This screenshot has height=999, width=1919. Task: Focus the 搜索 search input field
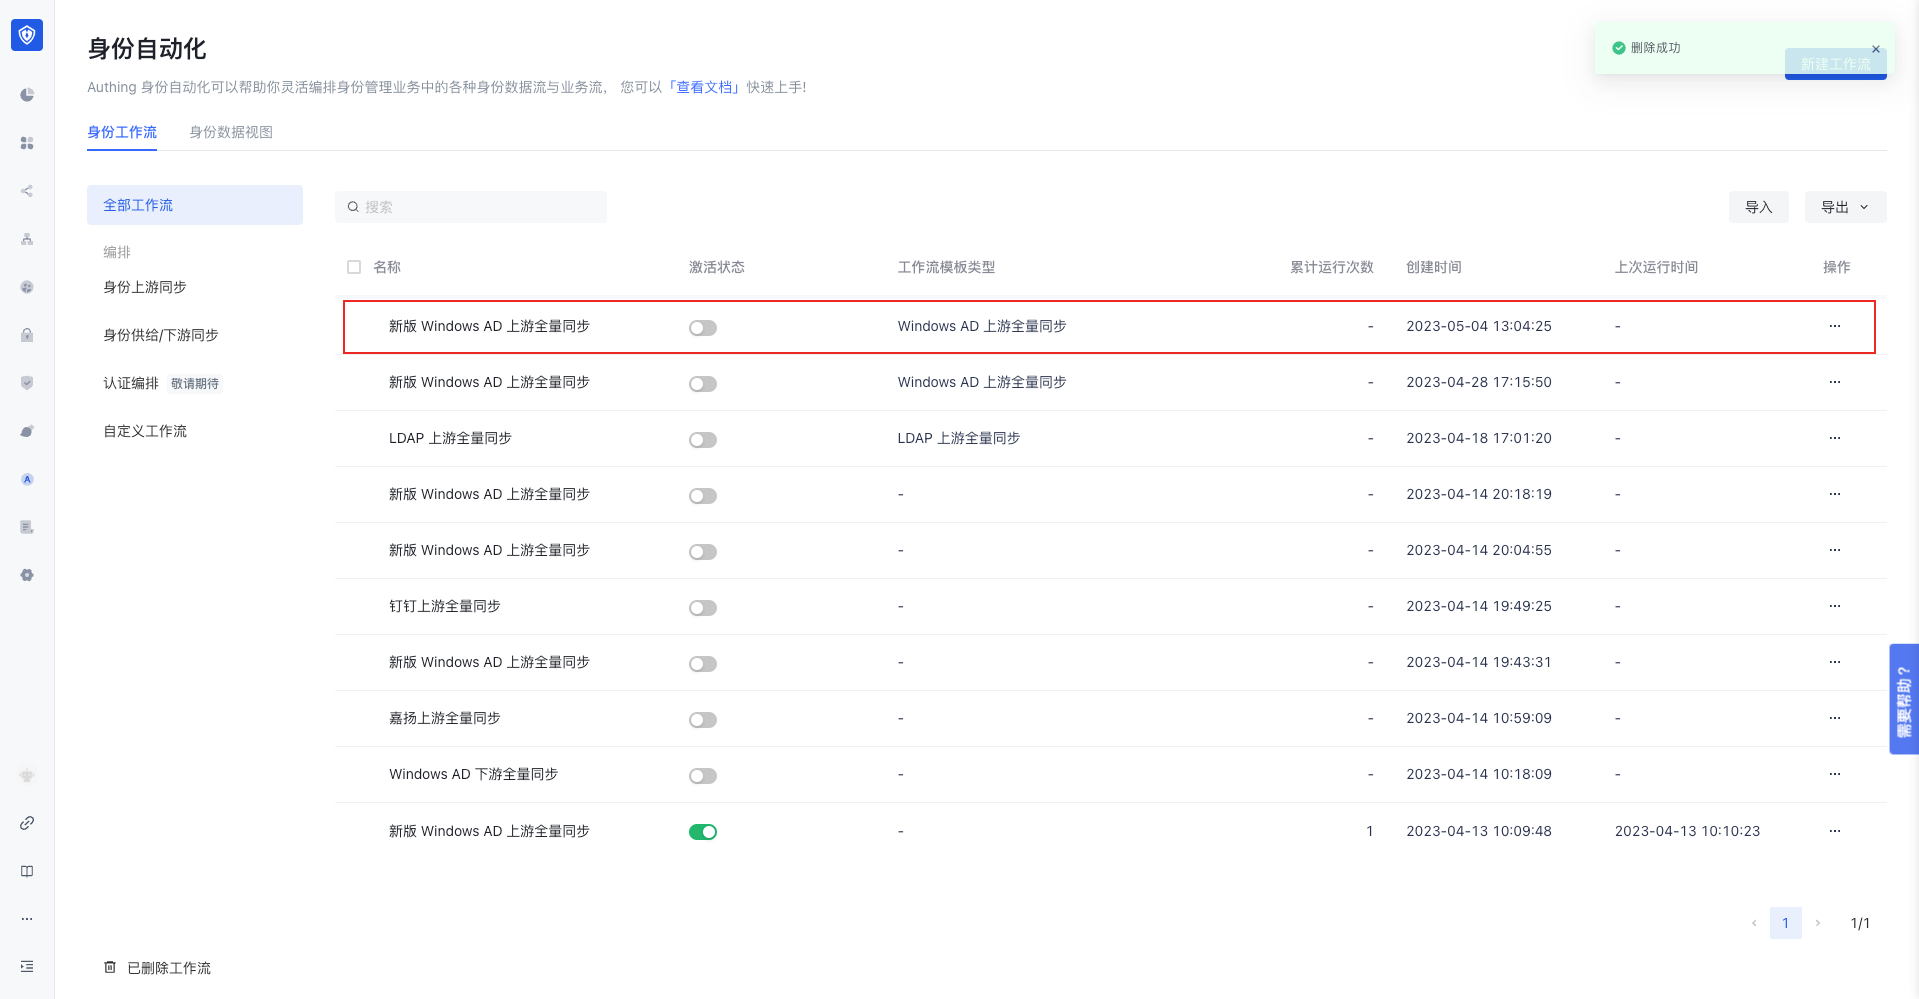[x=480, y=207]
